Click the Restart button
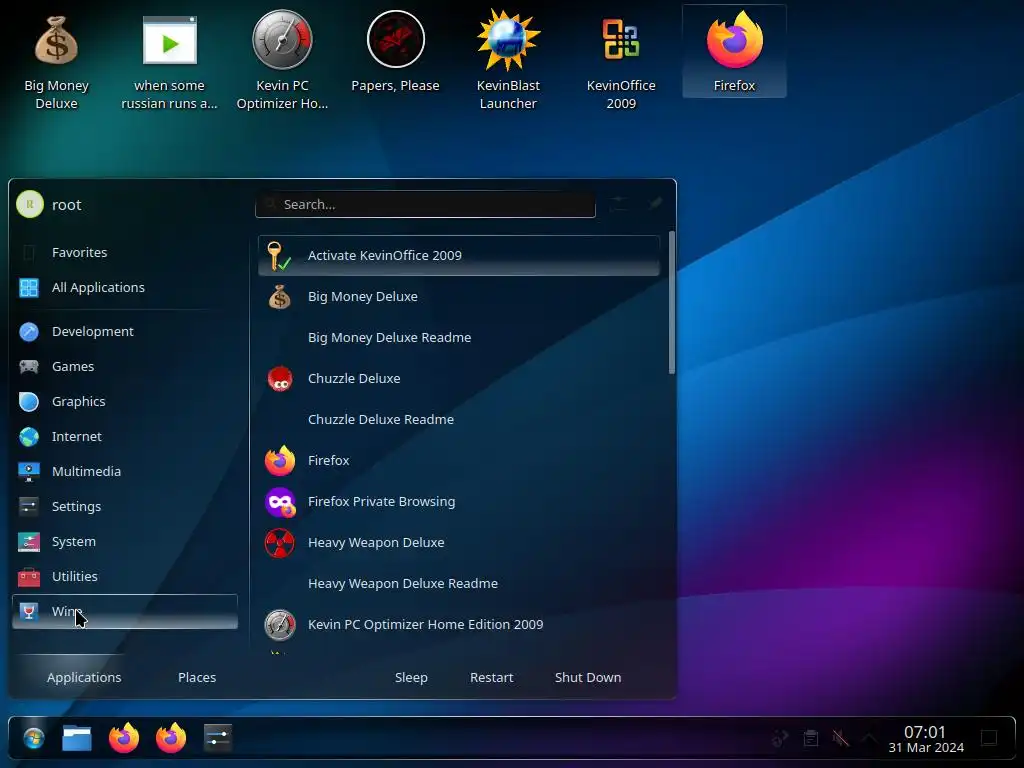Image resolution: width=1024 pixels, height=768 pixels. (492, 677)
